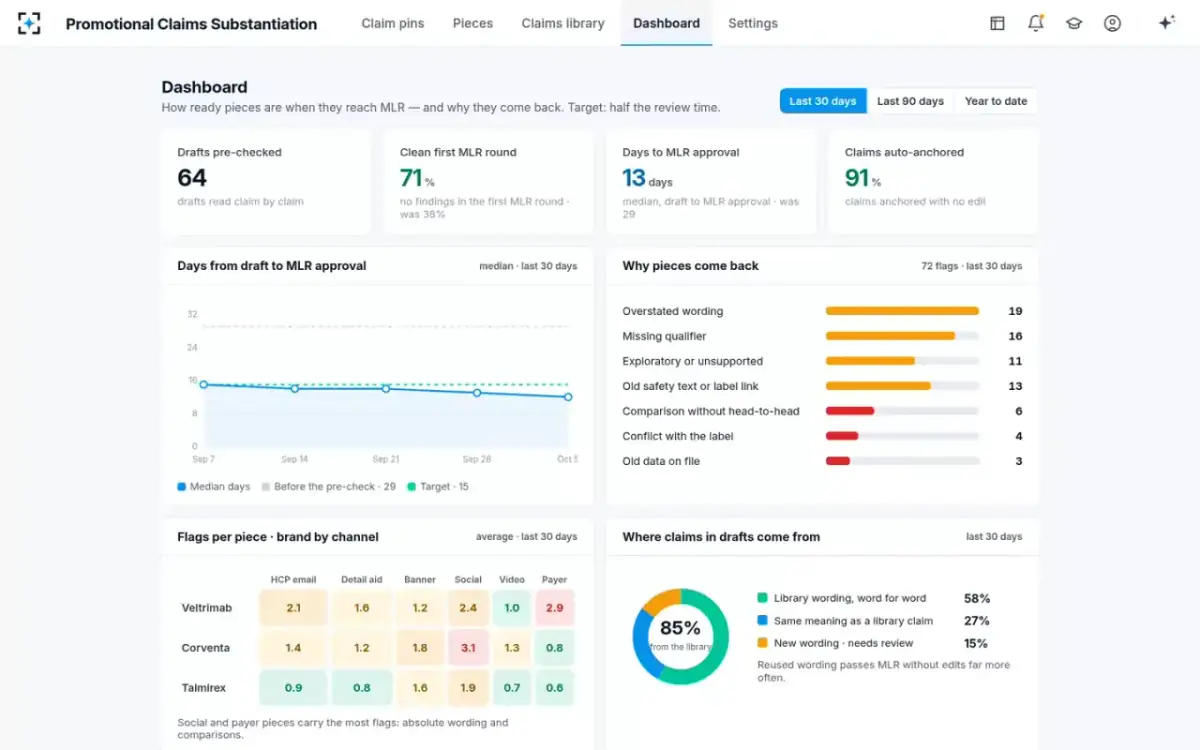
Task: Click the 72 flags summary text
Action: [x=972, y=266]
